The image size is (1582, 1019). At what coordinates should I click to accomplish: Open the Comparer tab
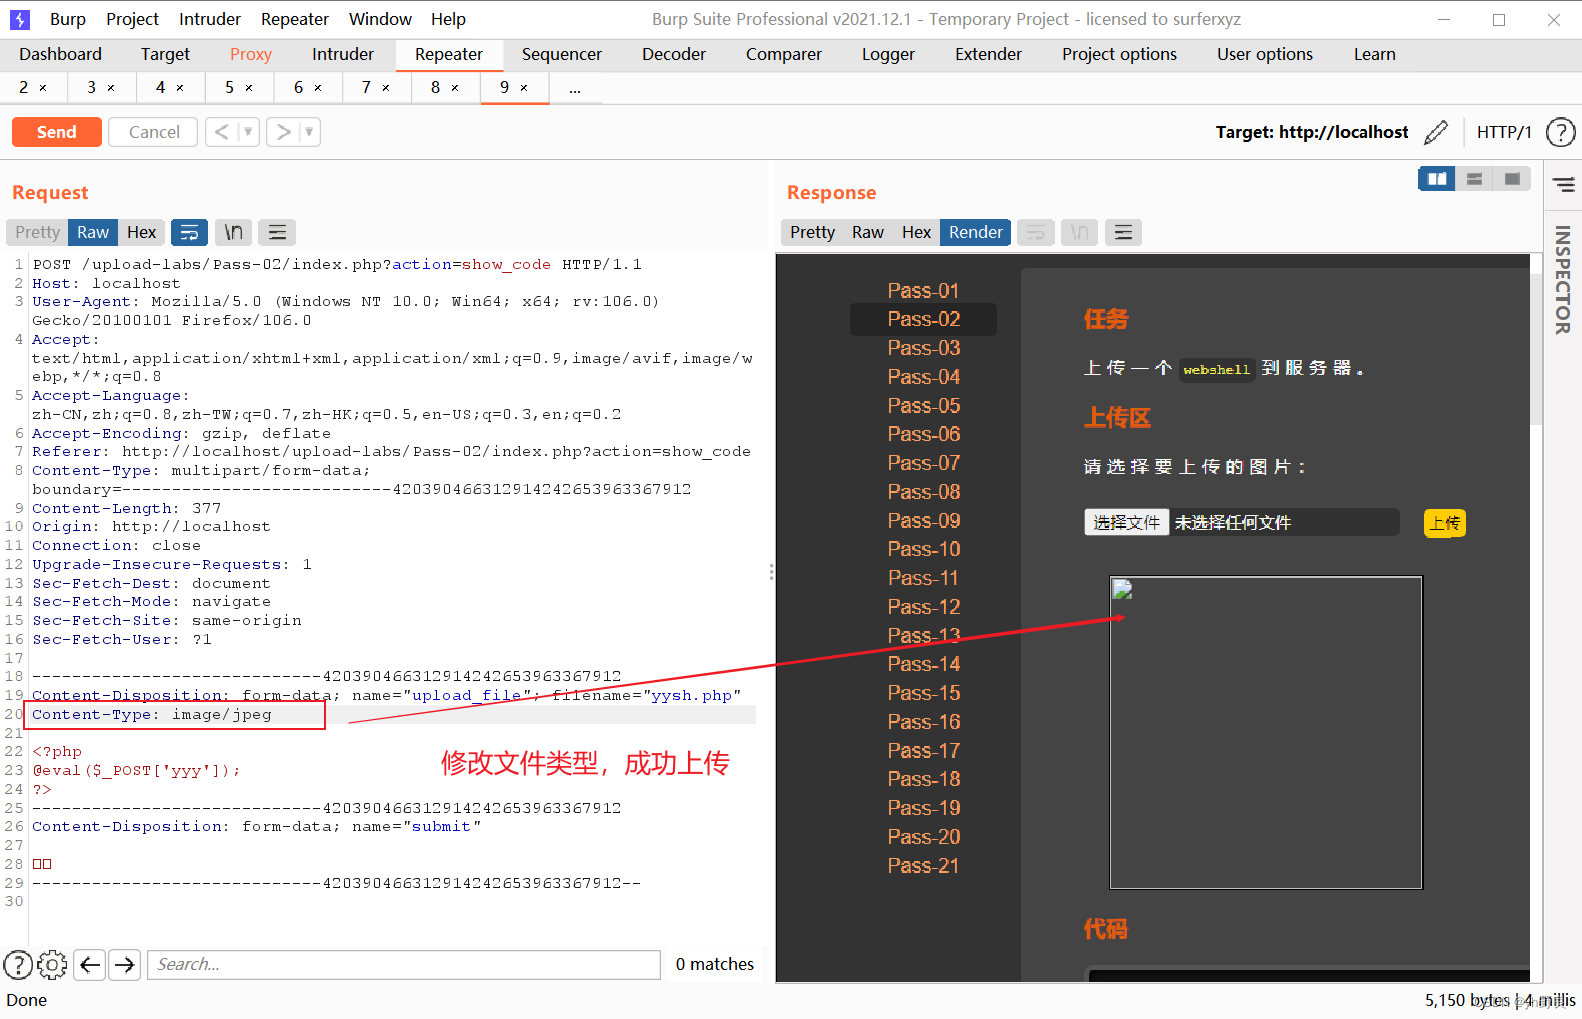pyautogui.click(x=784, y=54)
